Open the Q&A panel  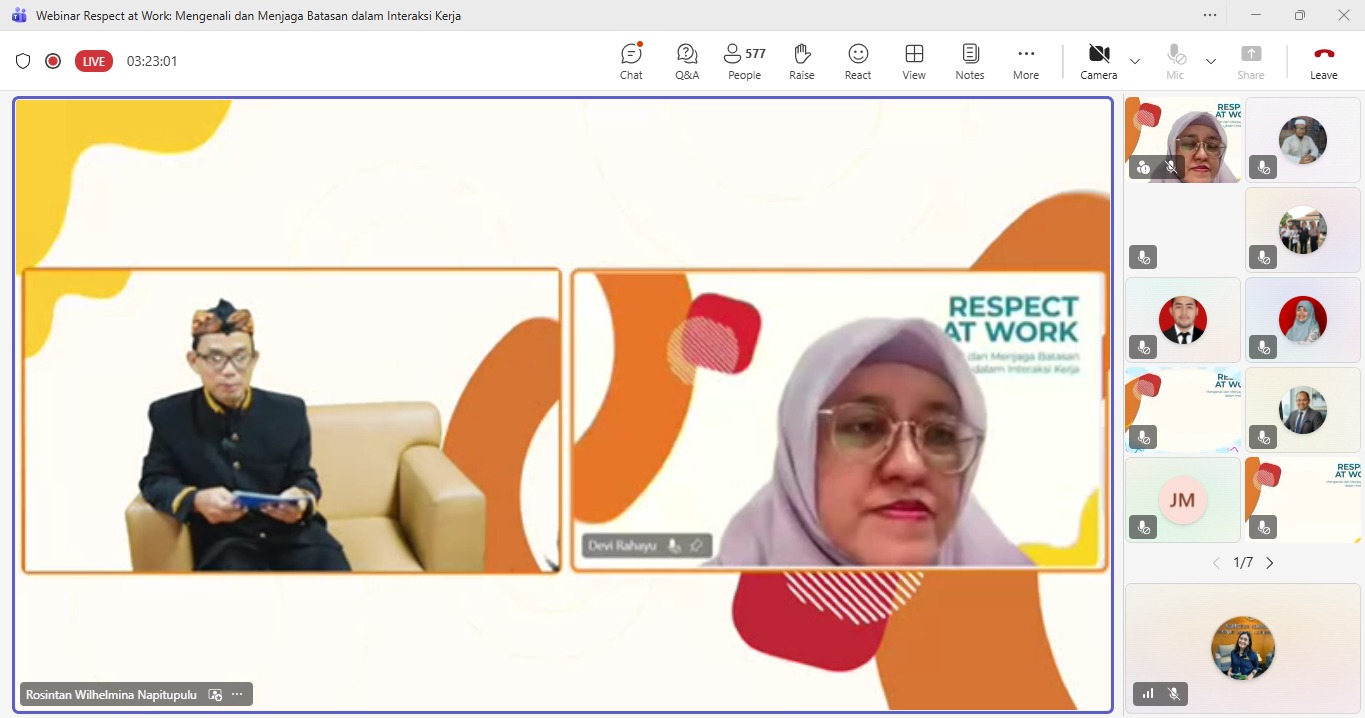tap(687, 61)
